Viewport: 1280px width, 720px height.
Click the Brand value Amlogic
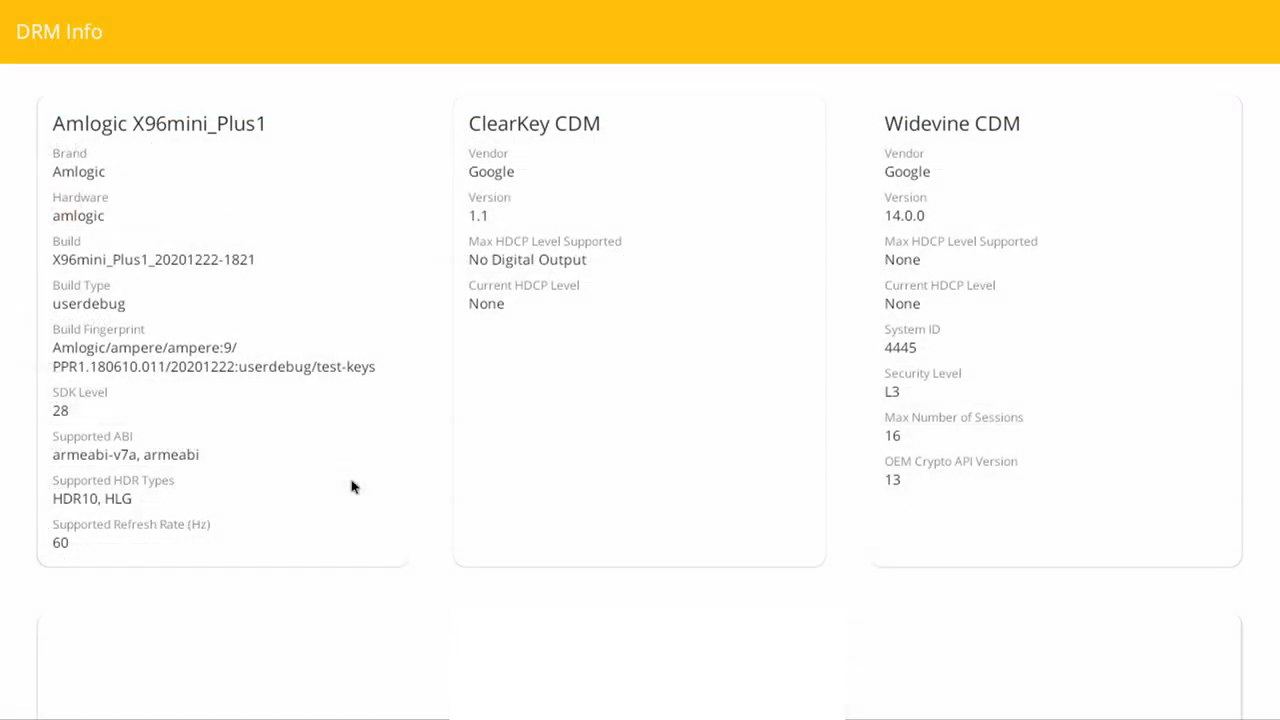(x=79, y=172)
